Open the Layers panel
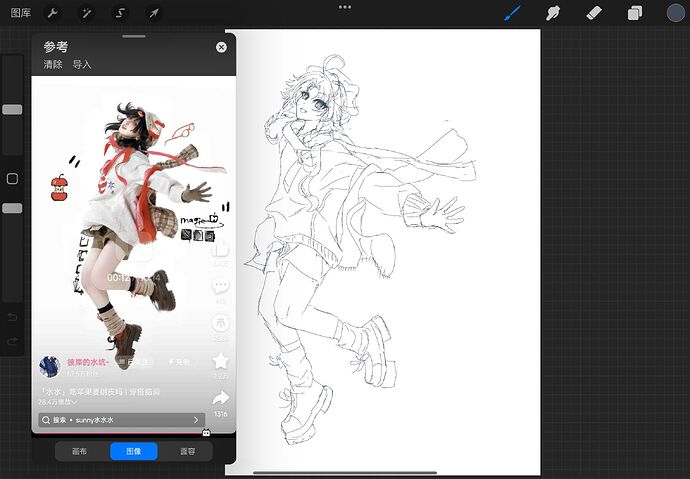The height and width of the screenshot is (479, 690). (635, 13)
